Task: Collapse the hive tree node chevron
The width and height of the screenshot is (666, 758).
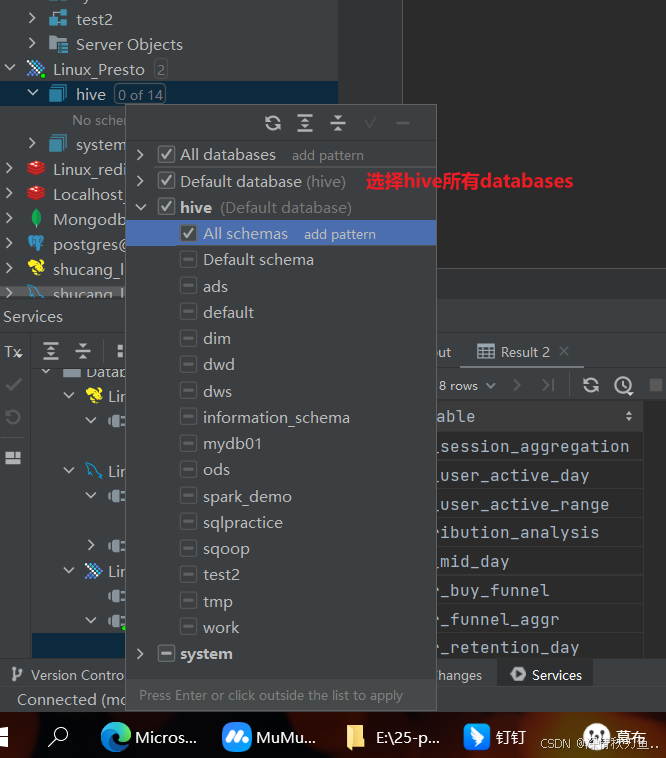Action: [33, 92]
